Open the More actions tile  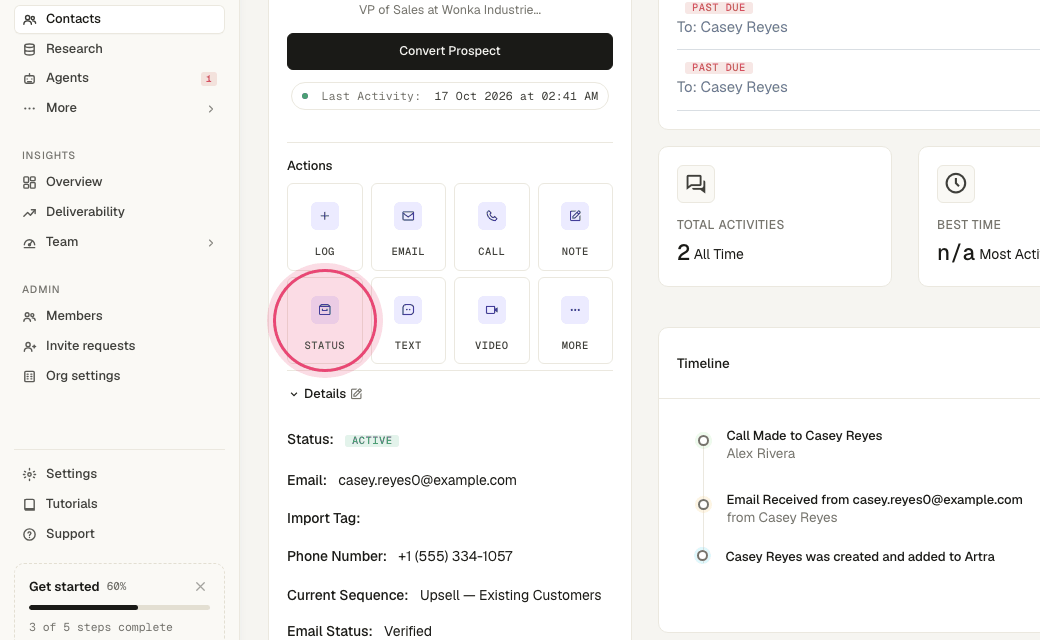point(575,320)
